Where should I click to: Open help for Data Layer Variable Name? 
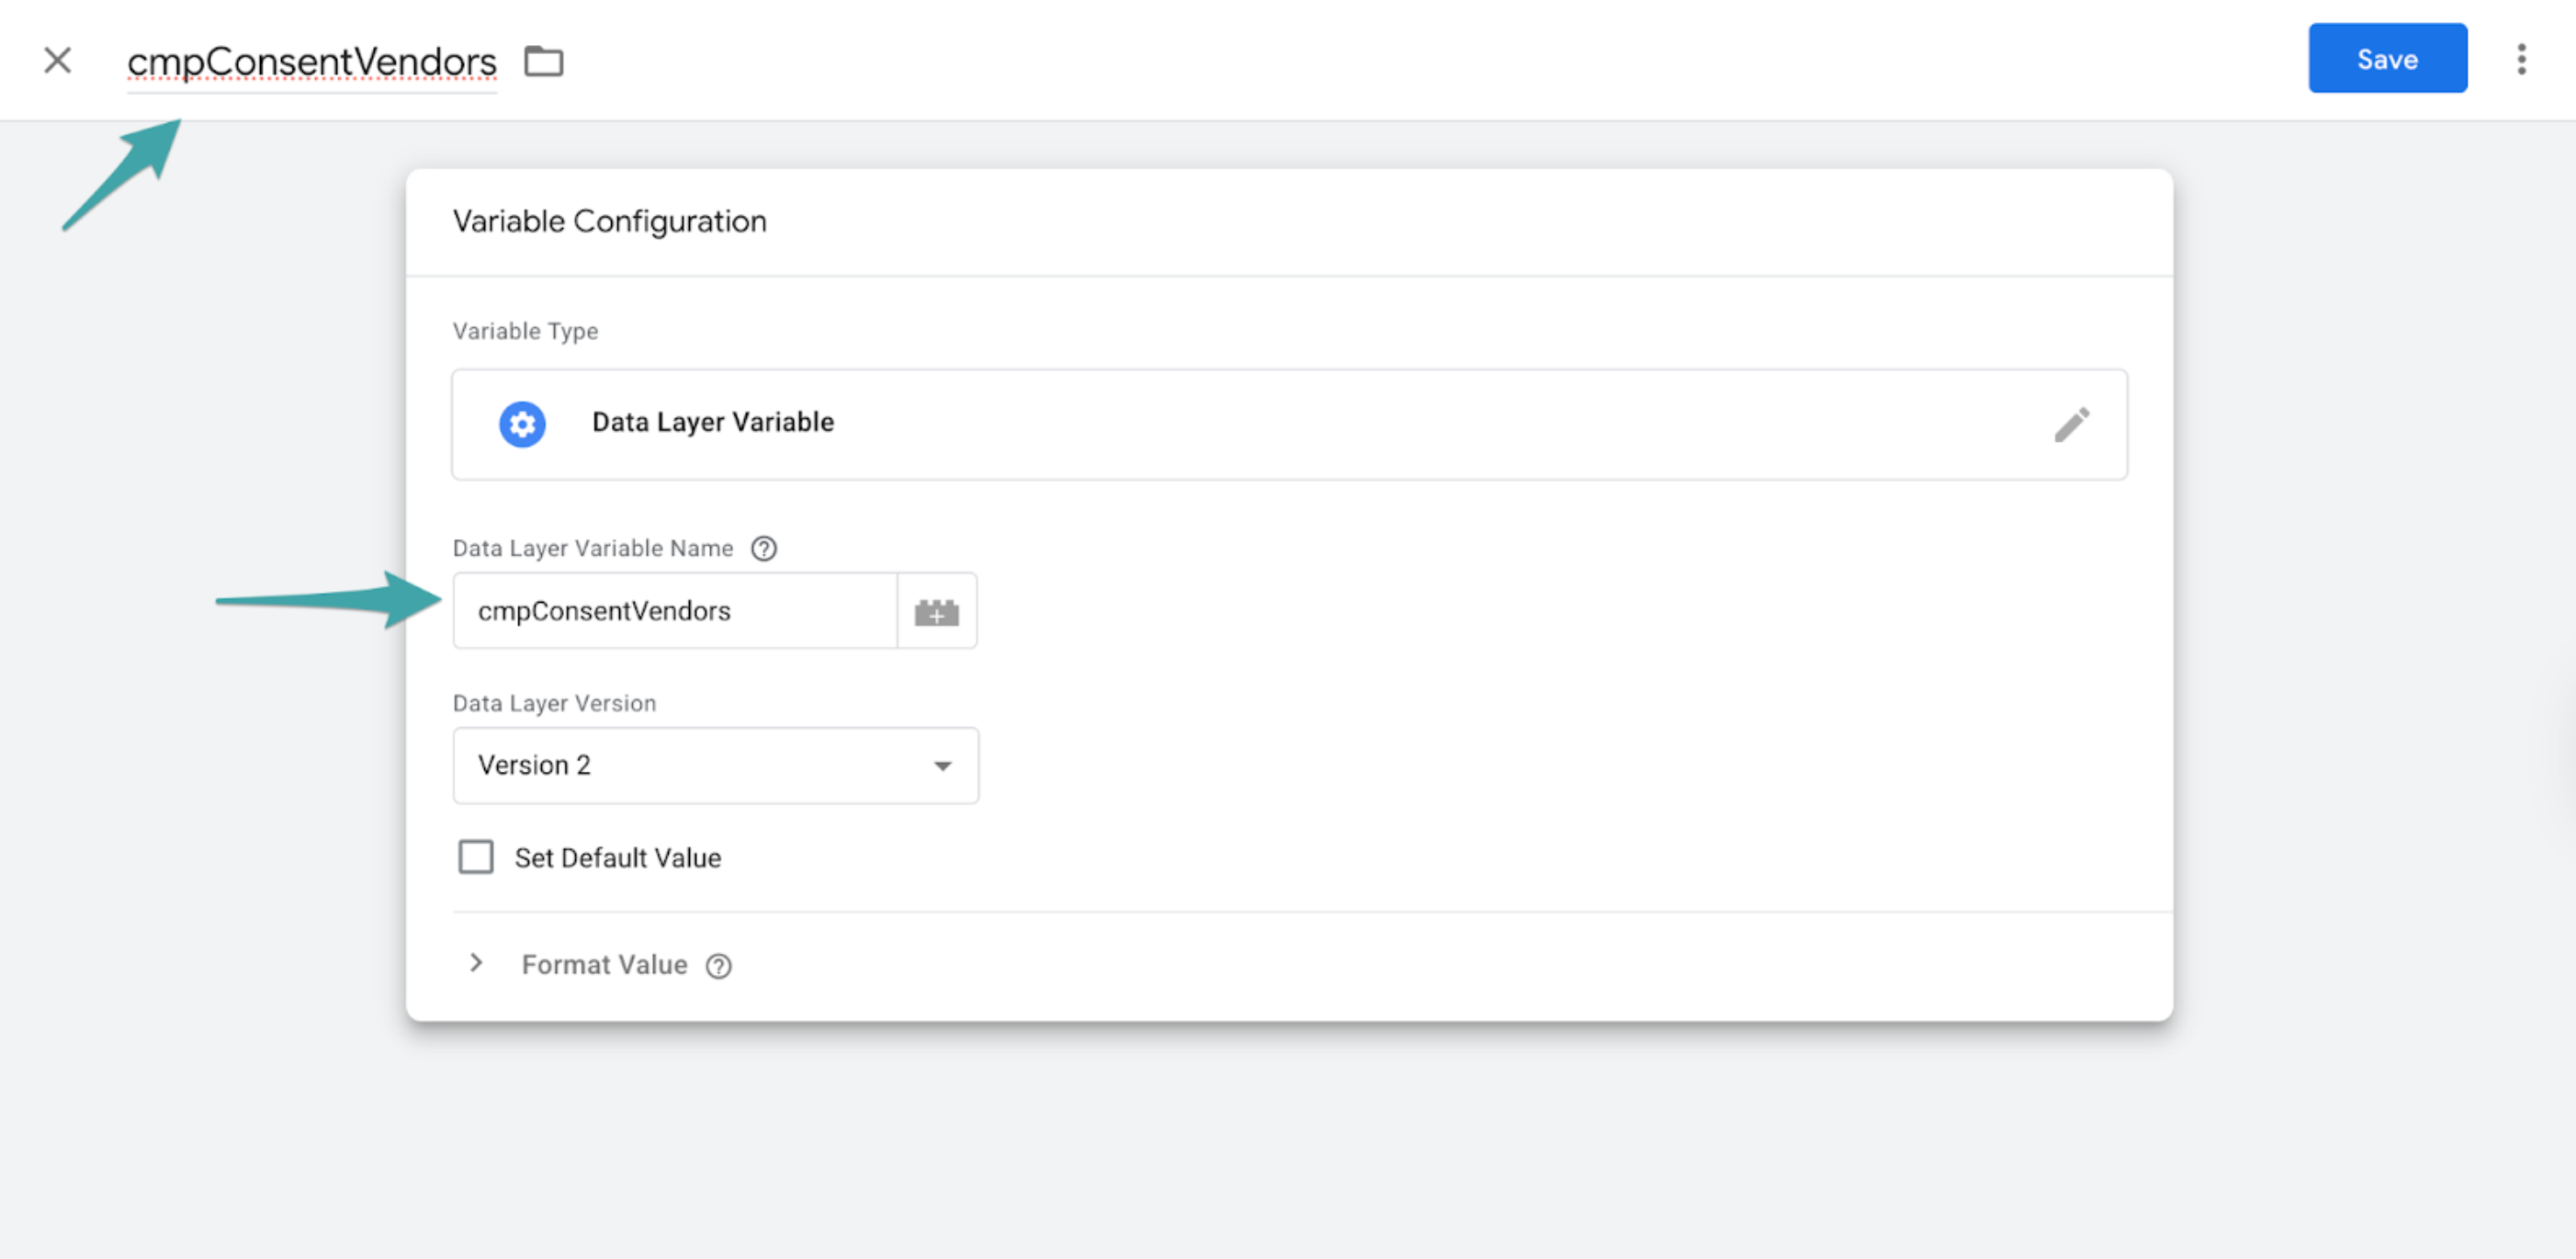click(x=764, y=548)
